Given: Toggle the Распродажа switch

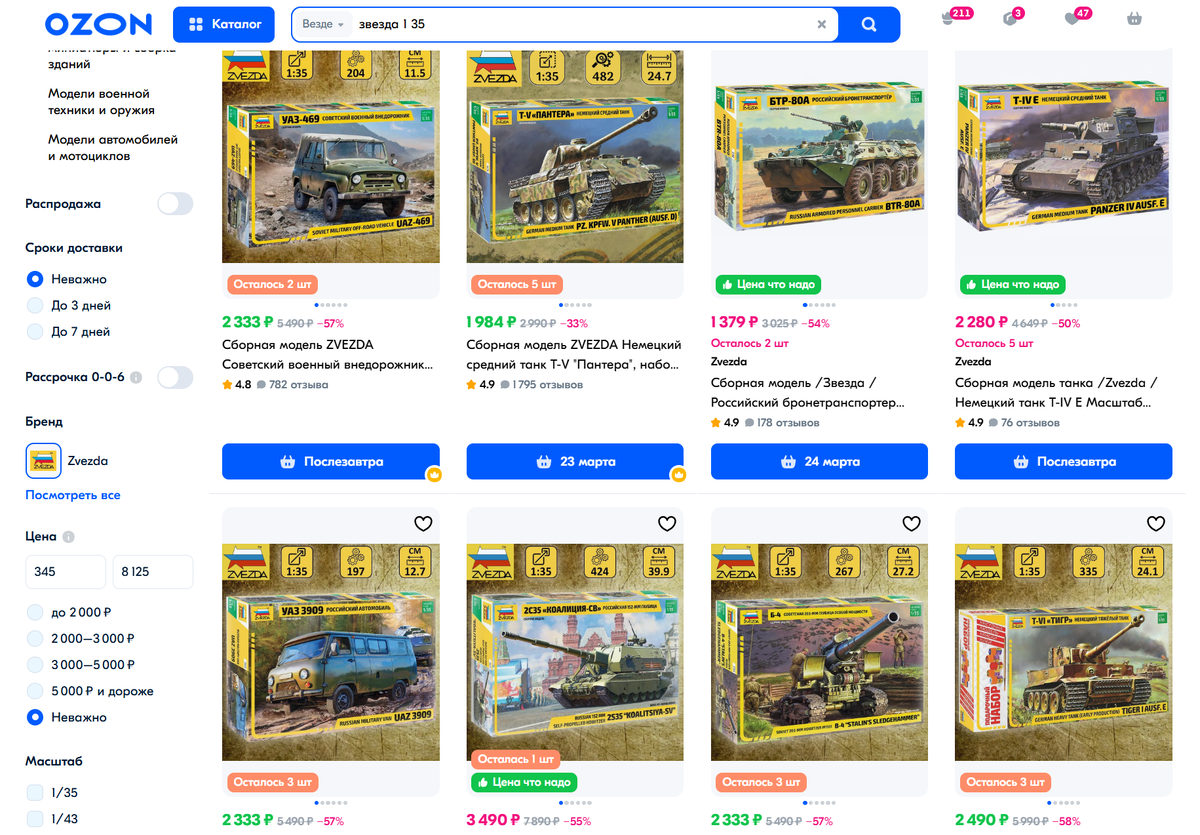Looking at the screenshot, I should click(x=175, y=204).
